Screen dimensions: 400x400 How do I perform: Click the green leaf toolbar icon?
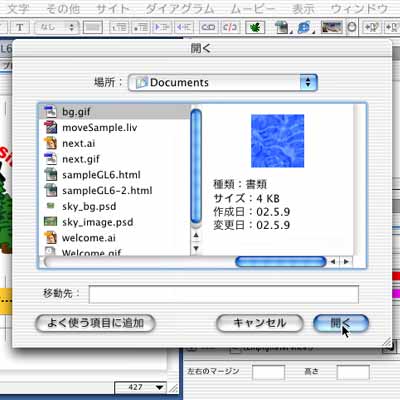(x=255, y=27)
